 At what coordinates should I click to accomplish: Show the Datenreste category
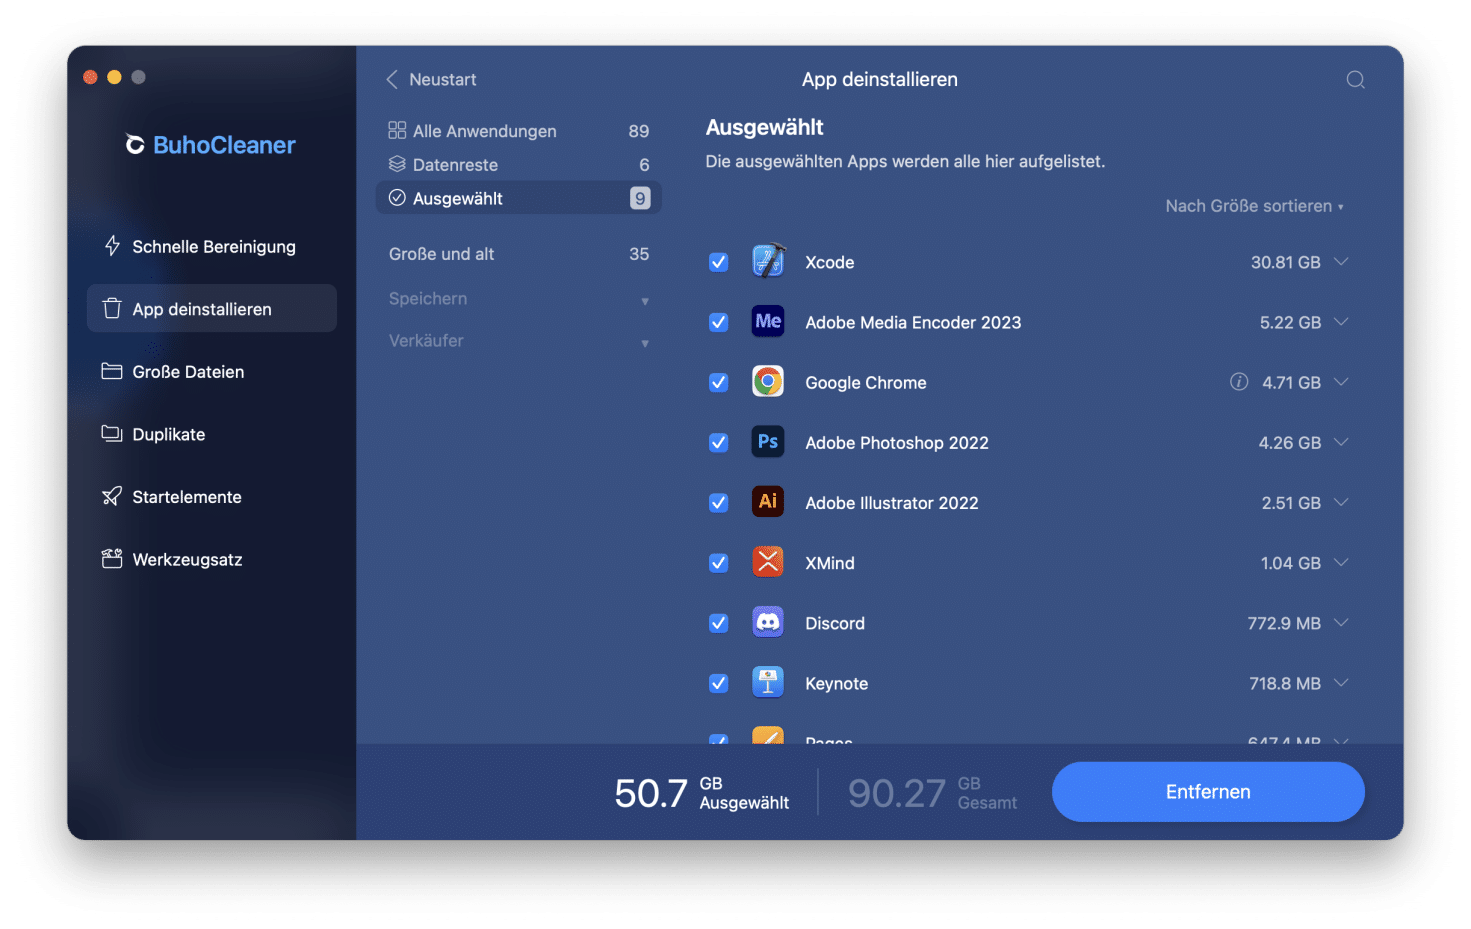519,164
